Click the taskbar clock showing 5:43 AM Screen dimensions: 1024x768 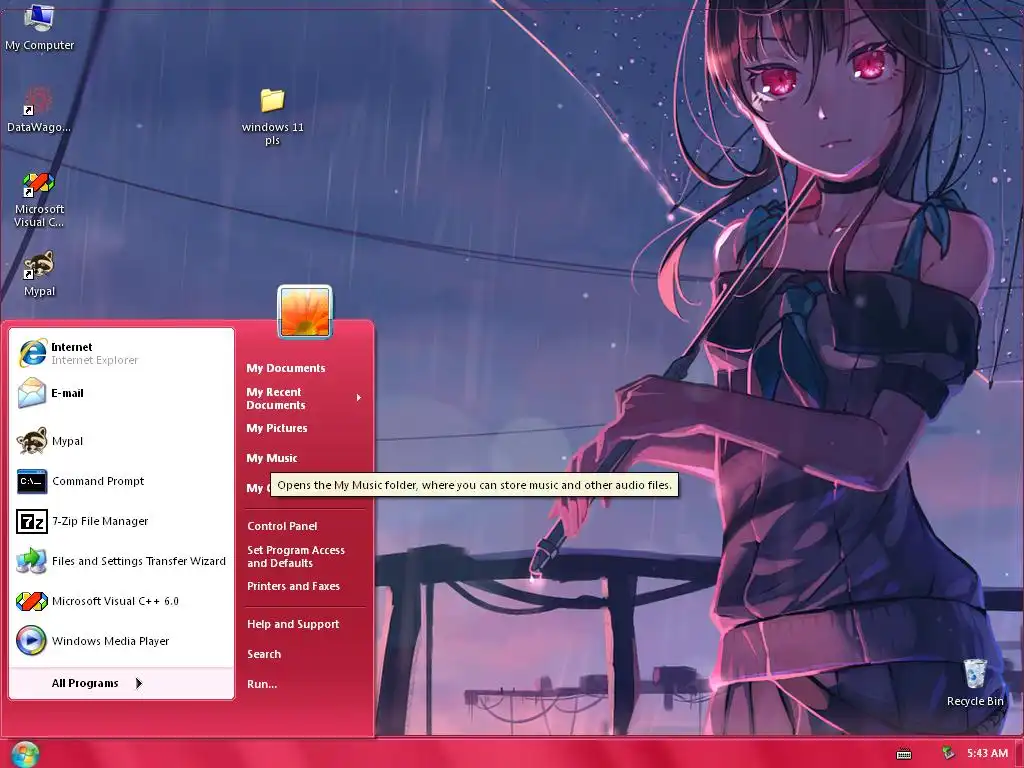987,753
